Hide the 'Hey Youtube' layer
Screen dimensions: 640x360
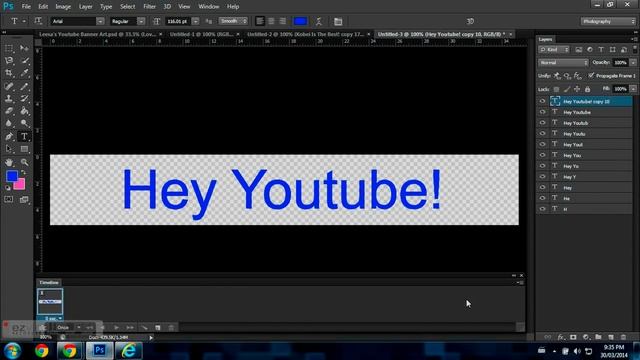coord(542,112)
